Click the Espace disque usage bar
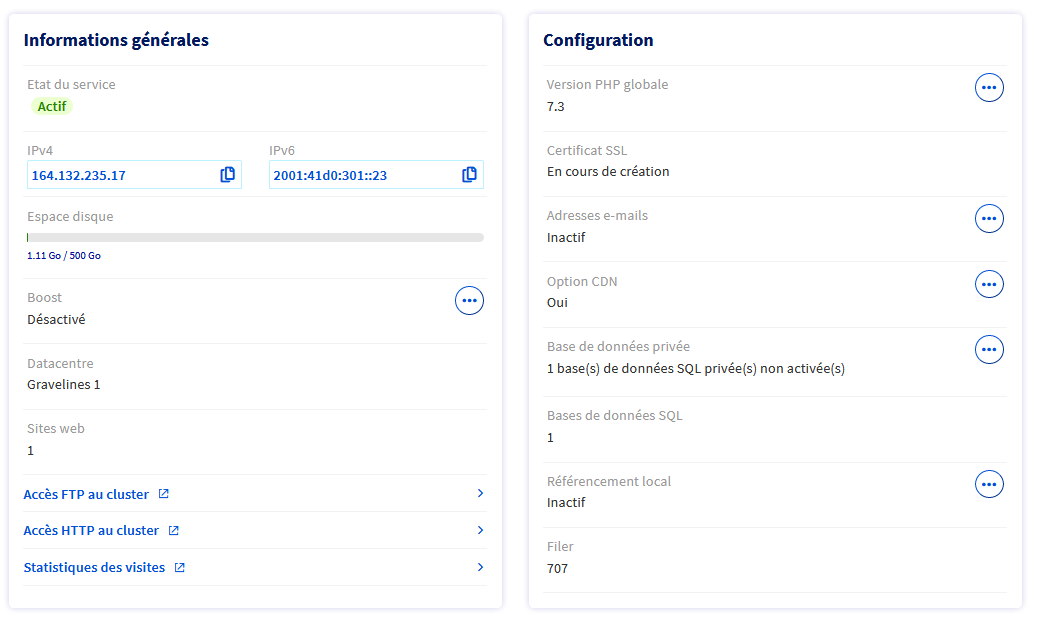This screenshot has height=633, width=1038. [x=255, y=238]
